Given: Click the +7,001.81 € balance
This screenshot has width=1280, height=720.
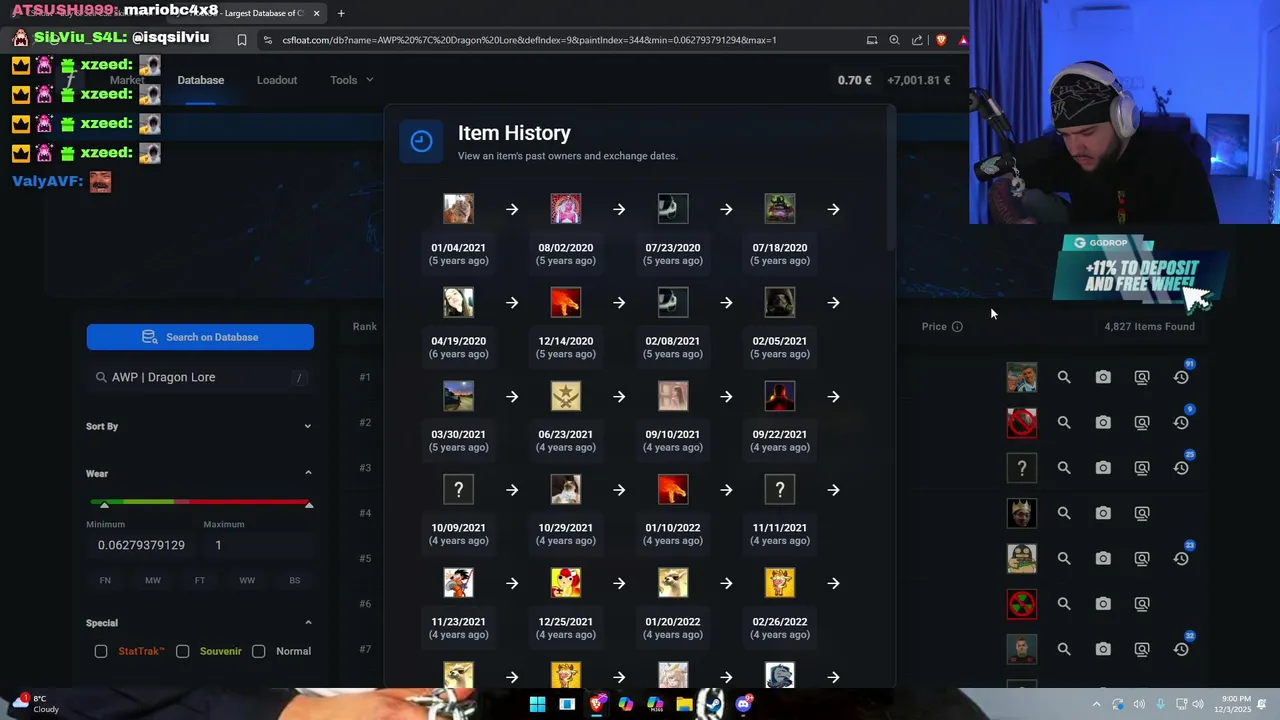Looking at the screenshot, I should pyautogui.click(x=918, y=80).
